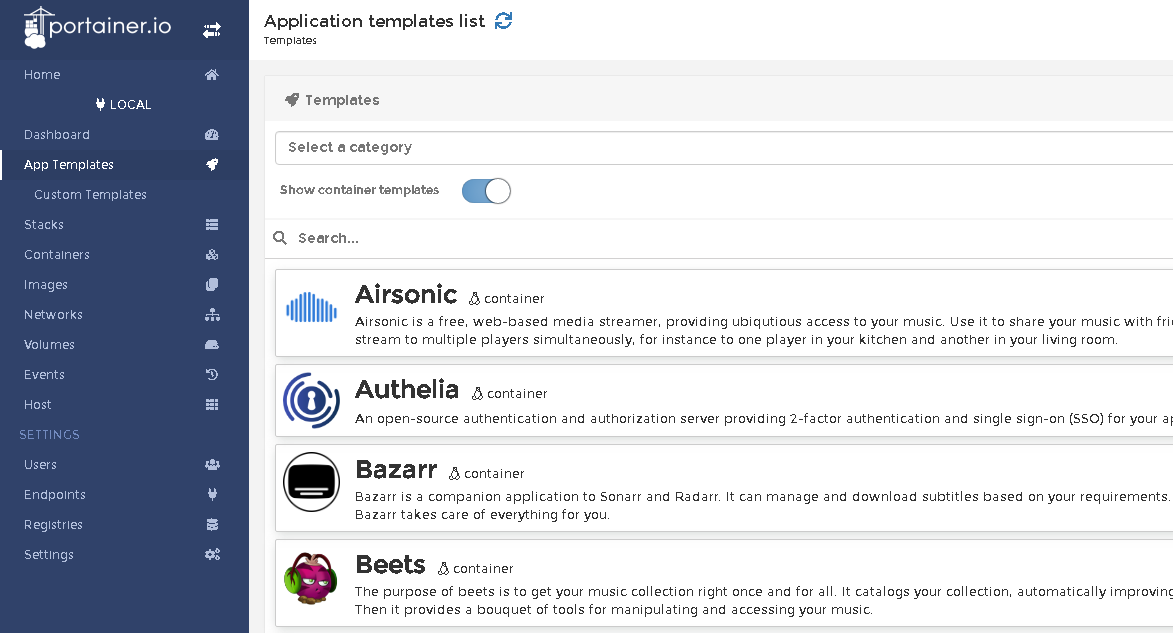Click the template Search field
The height and width of the screenshot is (633, 1173).
pos(700,238)
